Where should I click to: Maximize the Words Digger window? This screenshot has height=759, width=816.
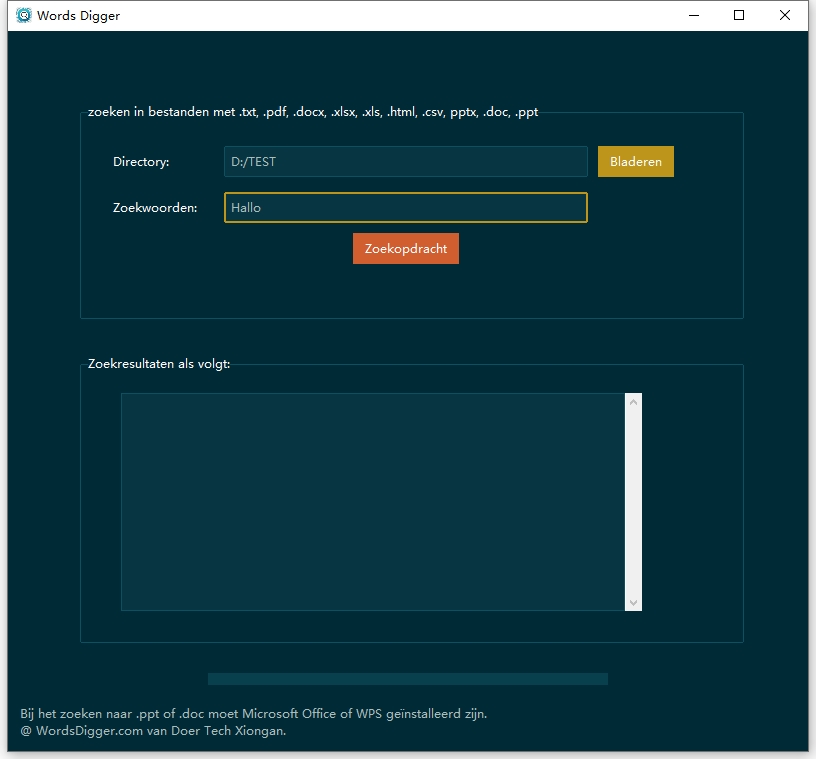pyautogui.click(x=738, y=15)
